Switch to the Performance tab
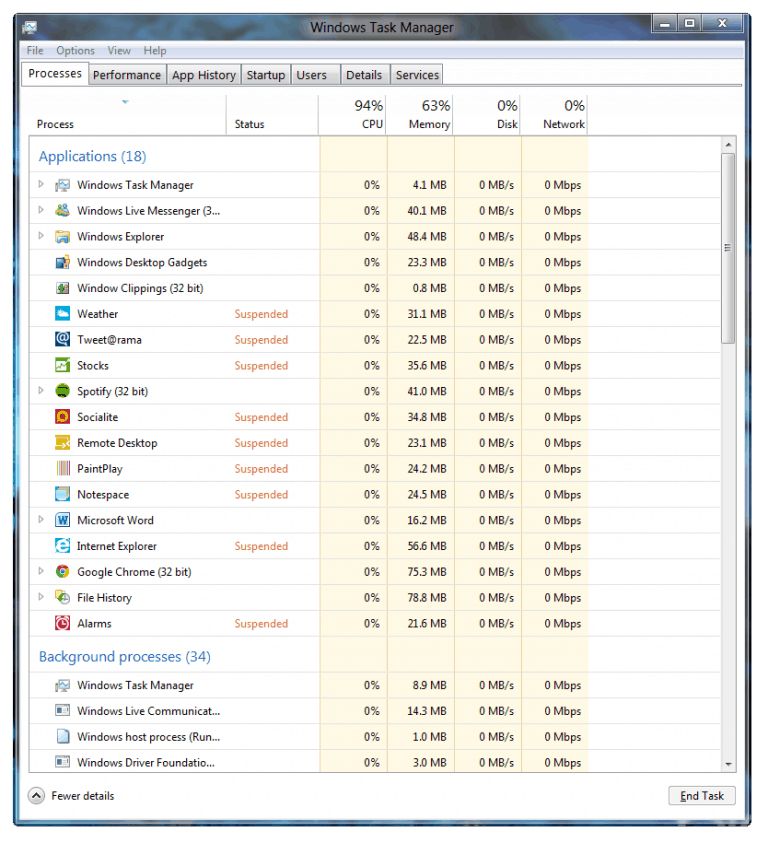Image resolution: width=768 pixels, height=843 pixels. 127,75
